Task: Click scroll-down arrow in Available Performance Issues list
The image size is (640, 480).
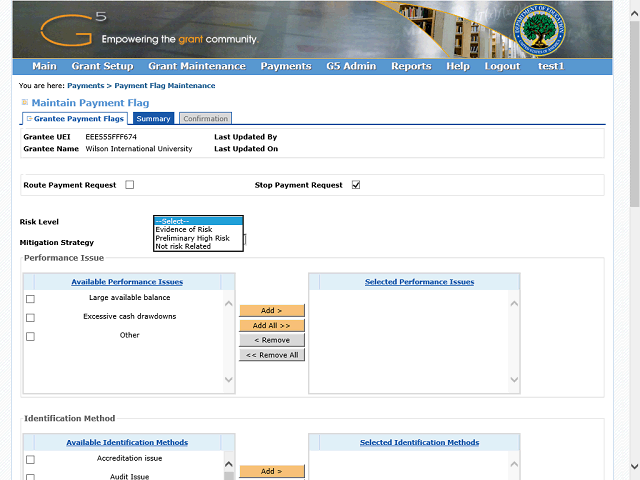Action: [x=228, y=380]
